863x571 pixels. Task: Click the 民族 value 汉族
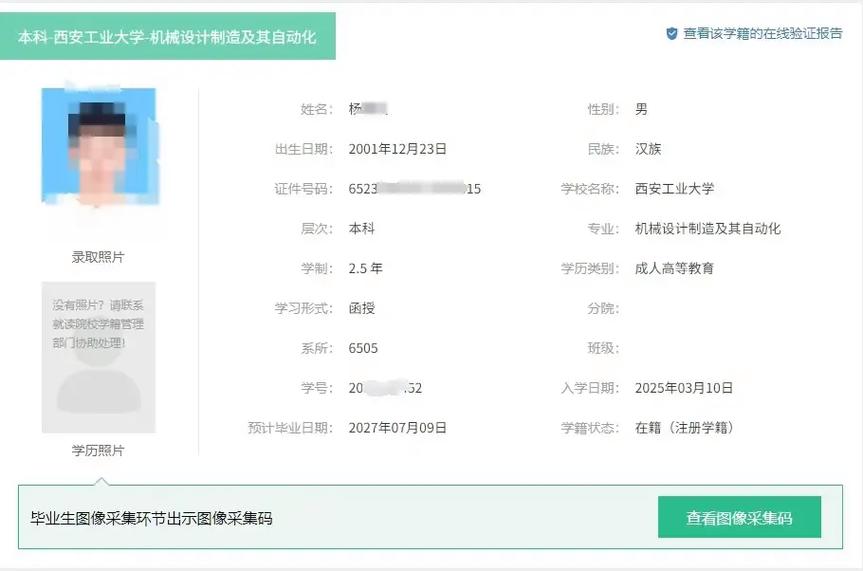coord(648,149)
